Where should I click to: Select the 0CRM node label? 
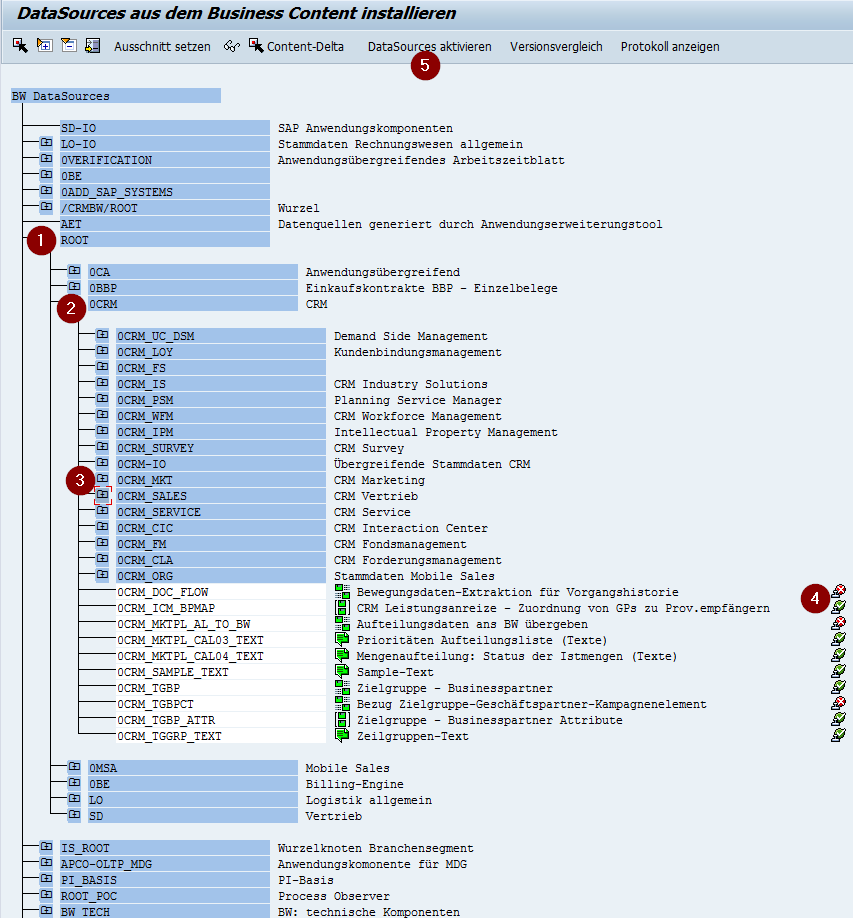point(193,304)
